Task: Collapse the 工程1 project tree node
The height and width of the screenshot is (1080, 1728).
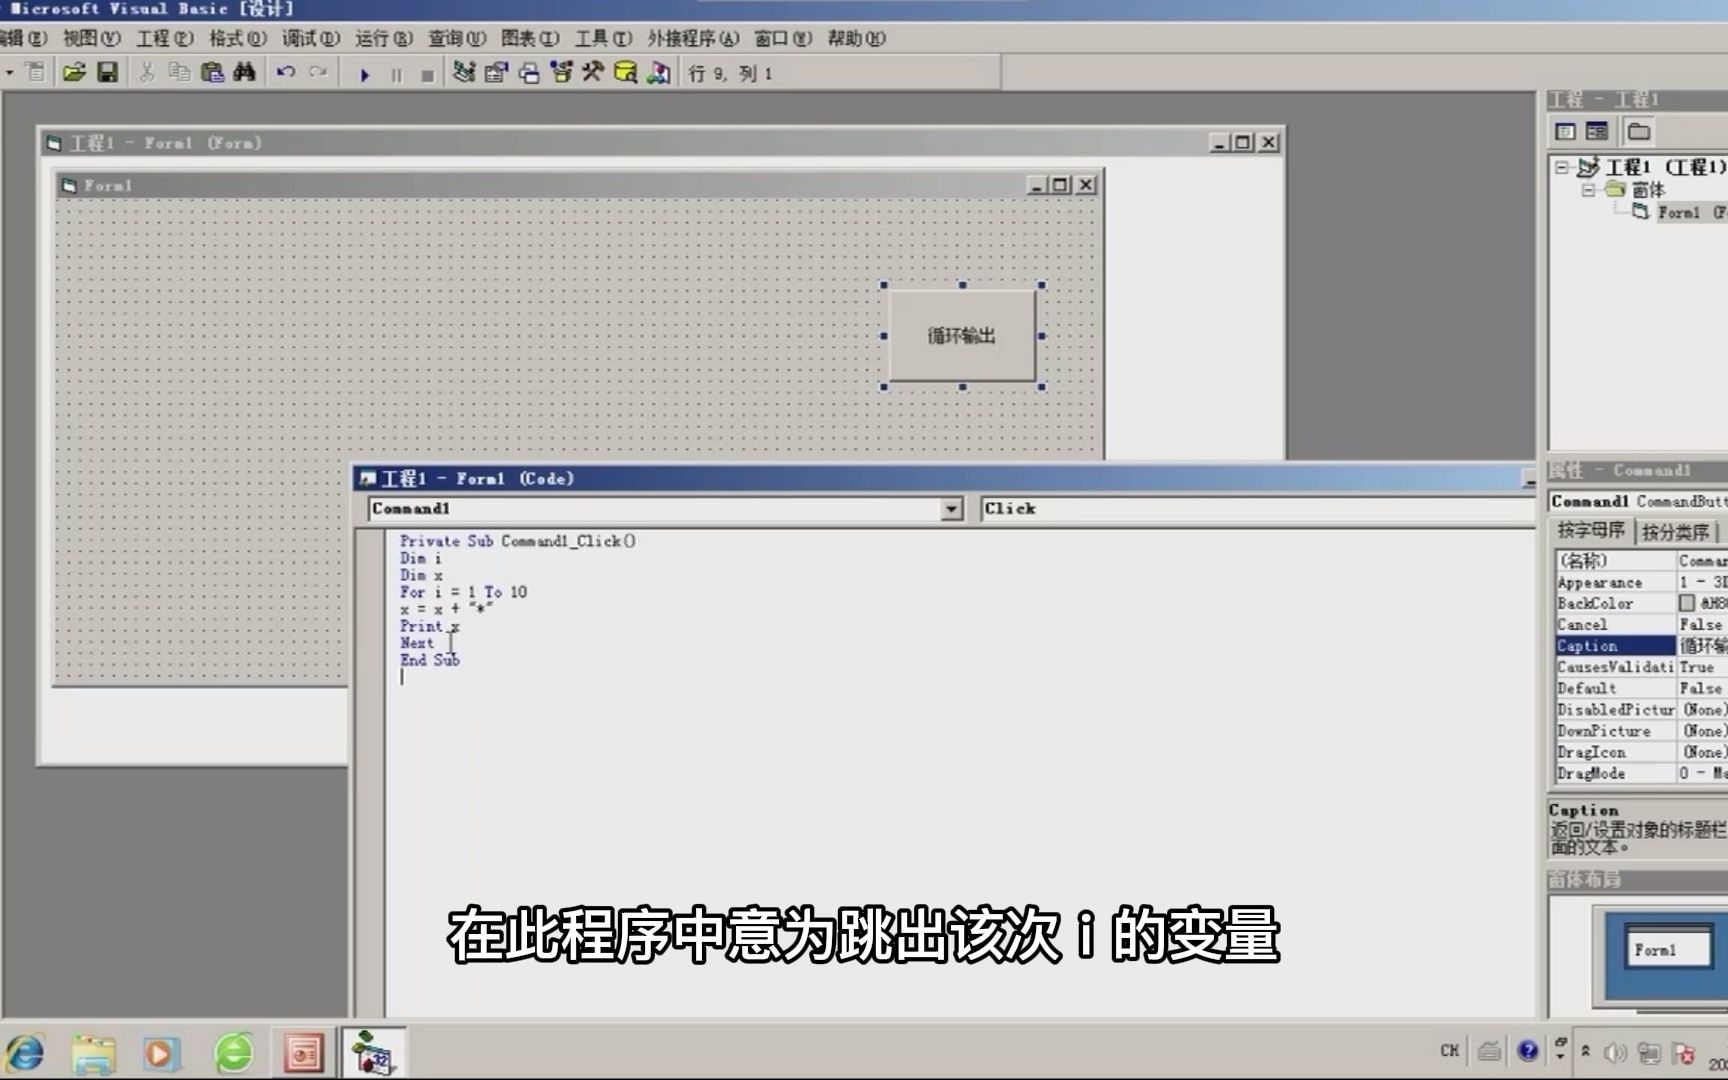Action: point(1561,167)
